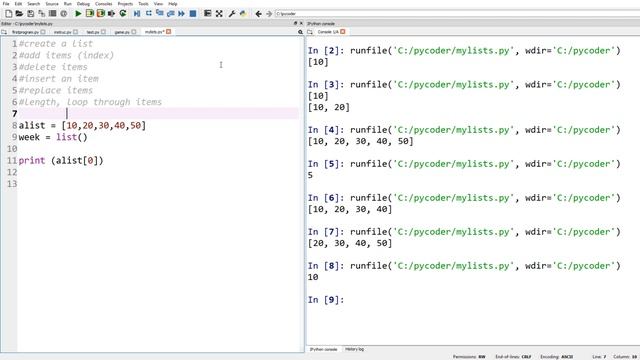640x360 pixels.
Task: Open the Help menu
Action: coord(173,4)
